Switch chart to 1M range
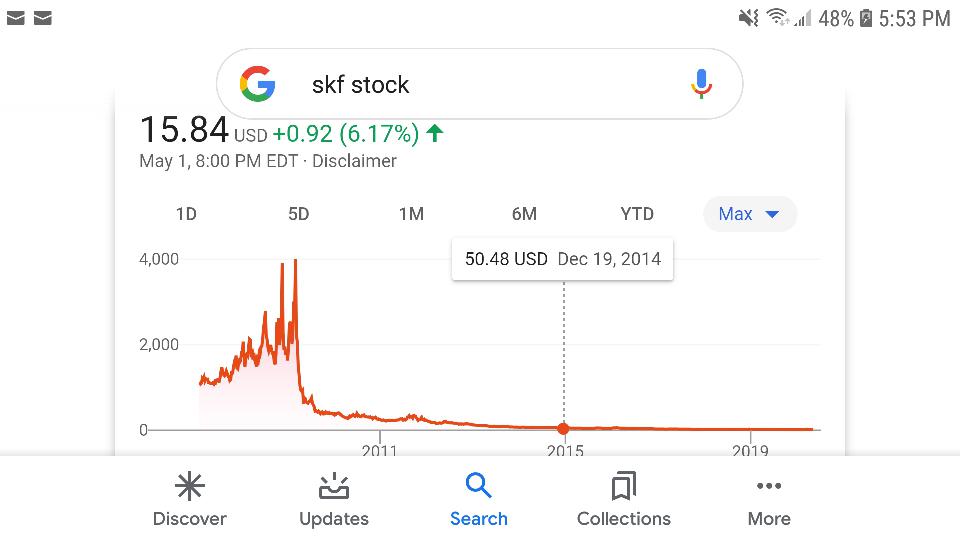 (411, 214)
